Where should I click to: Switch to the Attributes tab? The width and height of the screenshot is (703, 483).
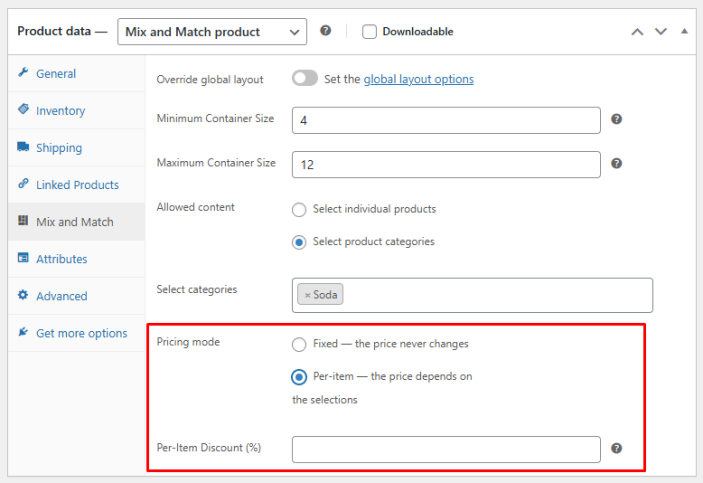tap(61, 259)
